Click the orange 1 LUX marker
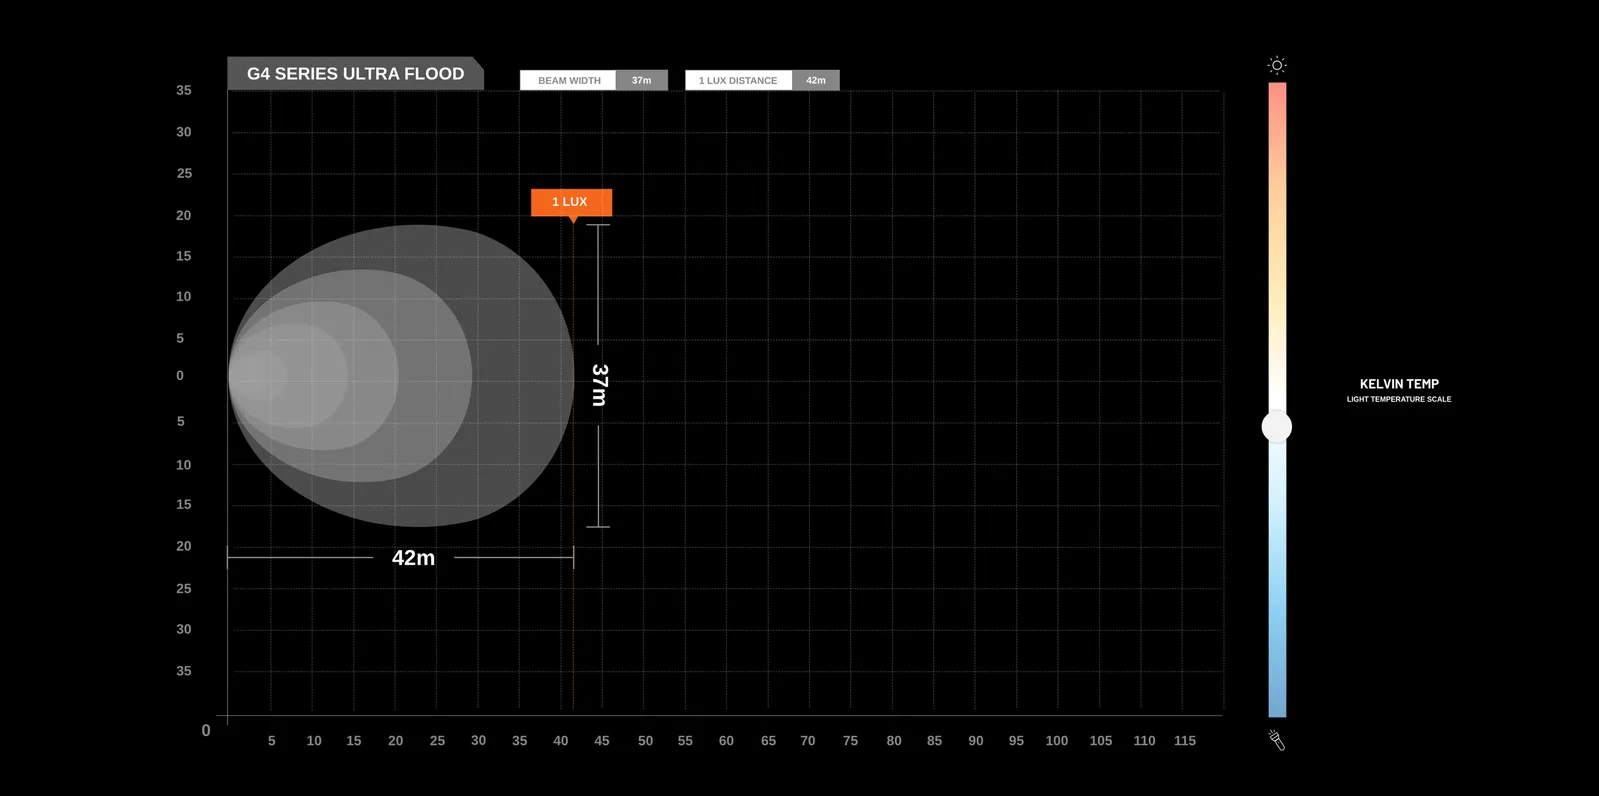Image resolution: width=1599 pixels, height=796 pixels. (570, 202)
